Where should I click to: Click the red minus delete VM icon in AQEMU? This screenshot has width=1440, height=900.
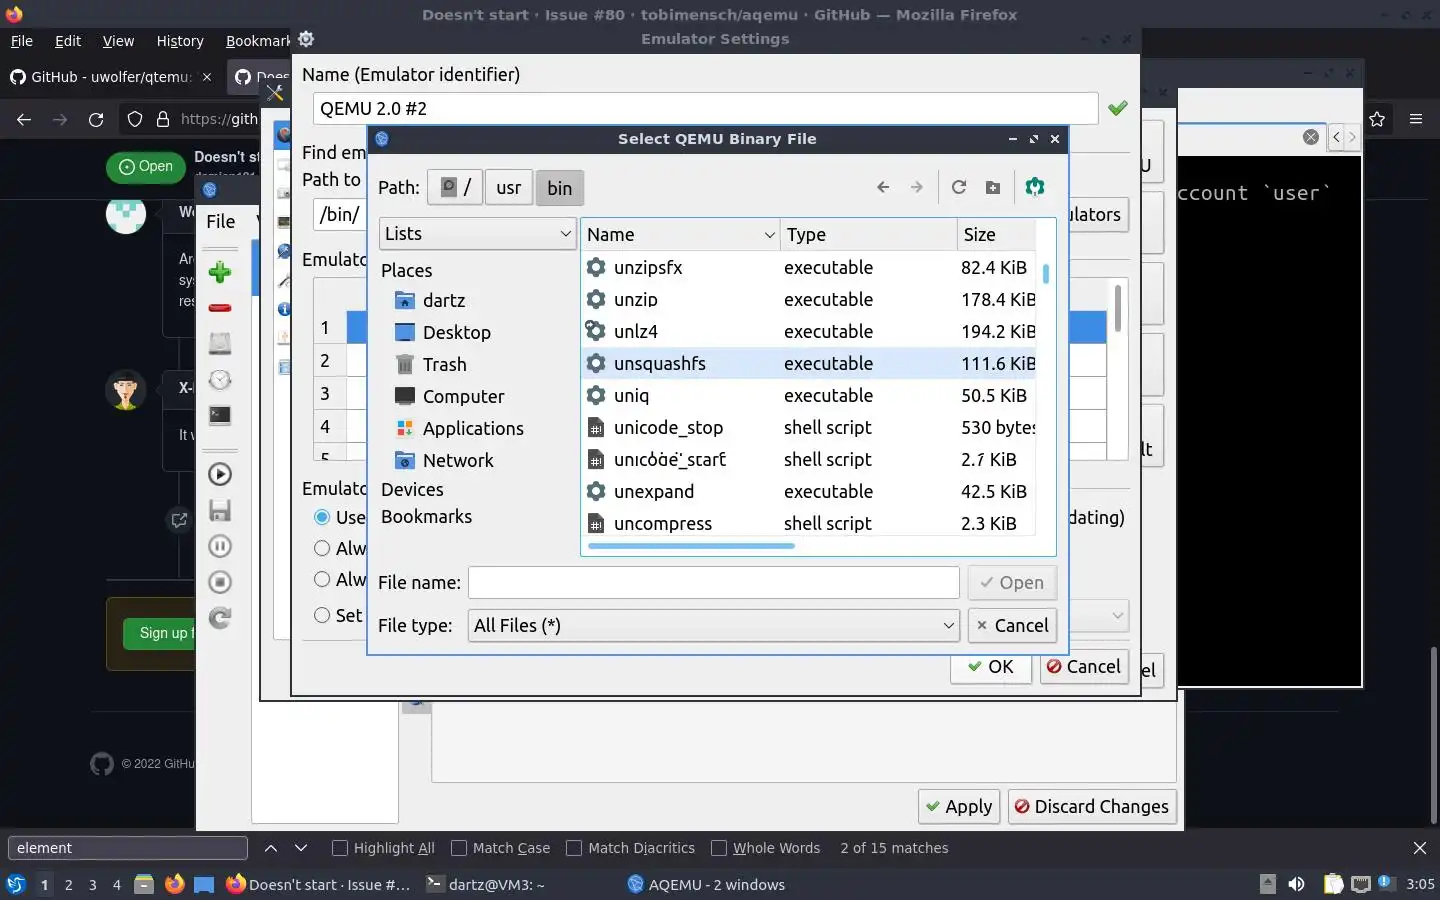tap(220, 308)
